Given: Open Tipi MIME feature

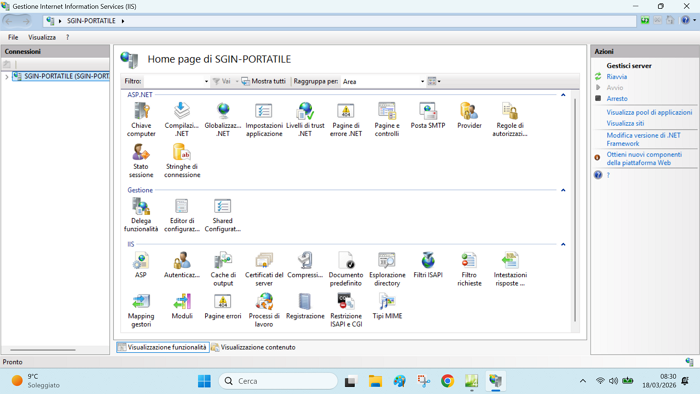Looking at the screenshot, I should (387, 306).
